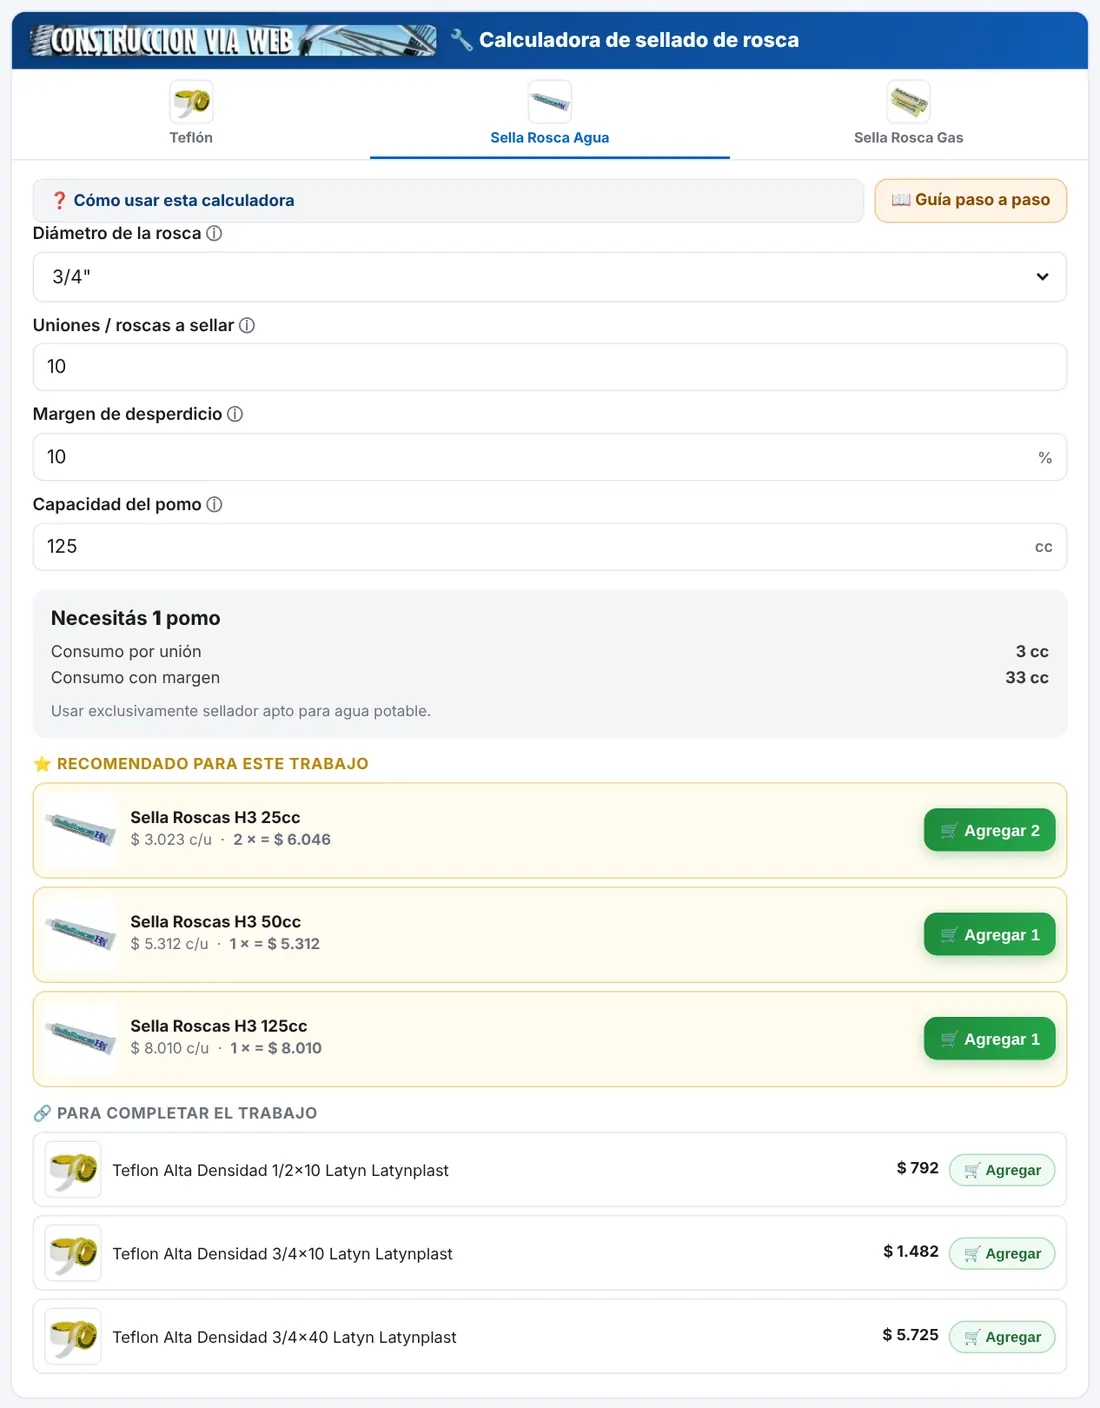Open the Sella Roscas H3 125cc image

(x=81, y=1039)
